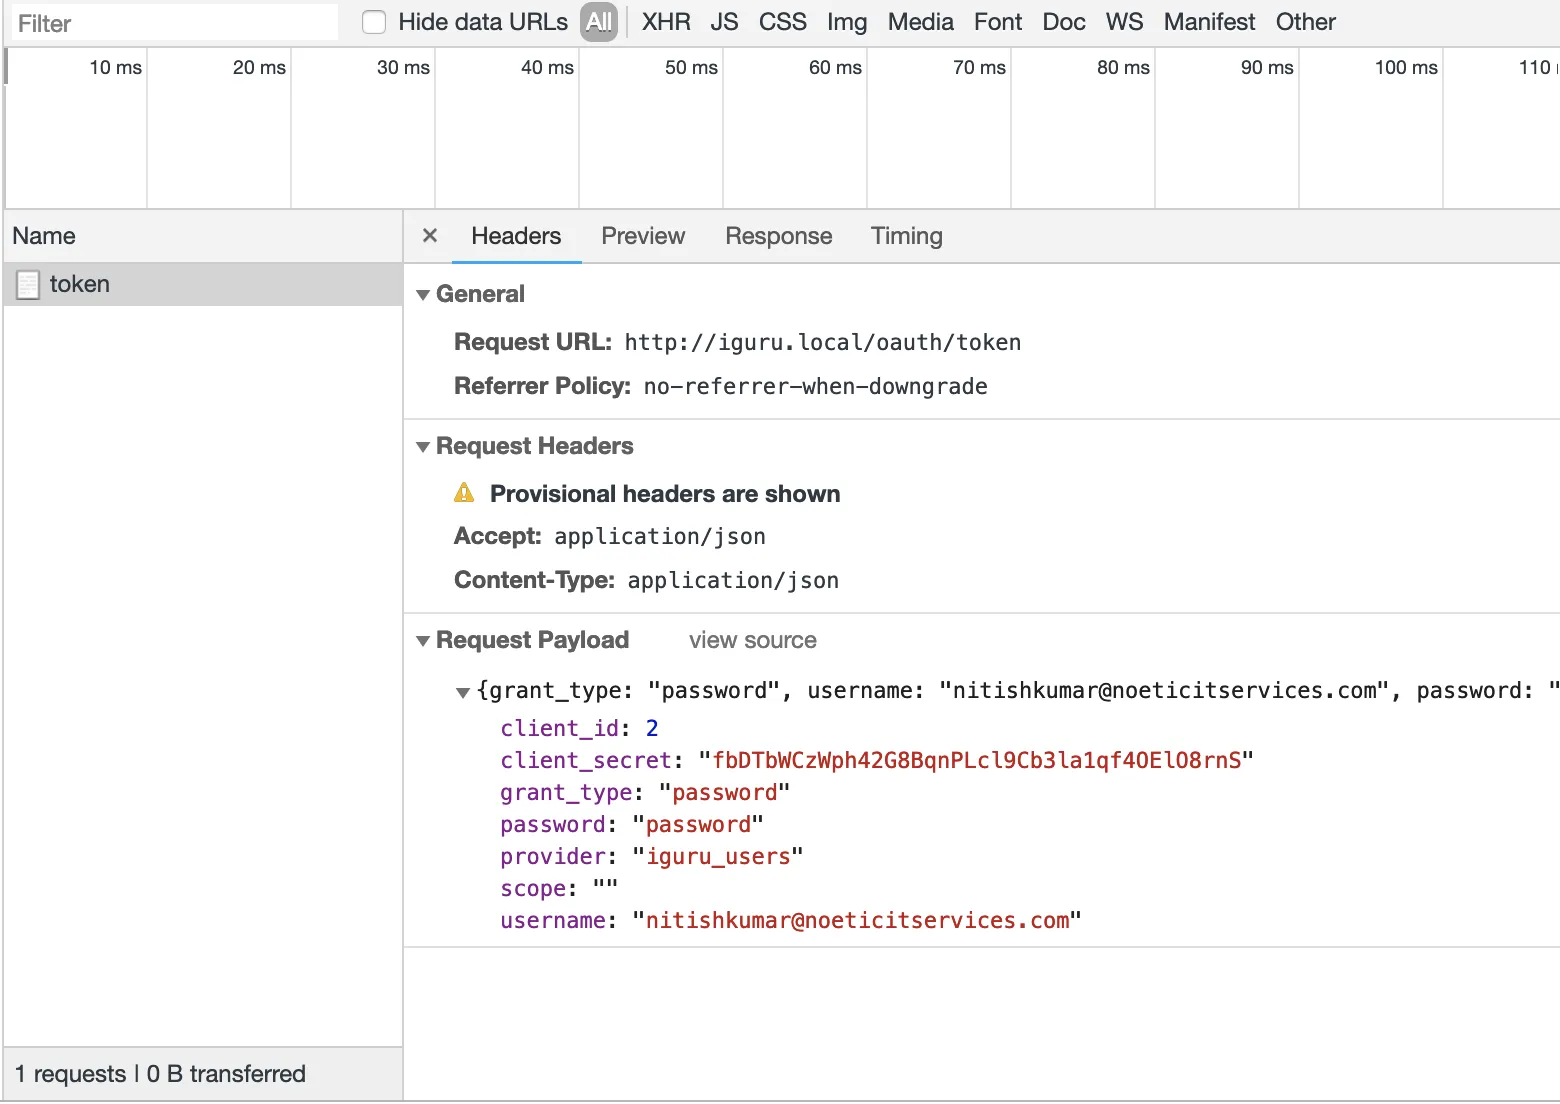
Task: Collapse the payload JSON object tree
Action: (463, 692)
